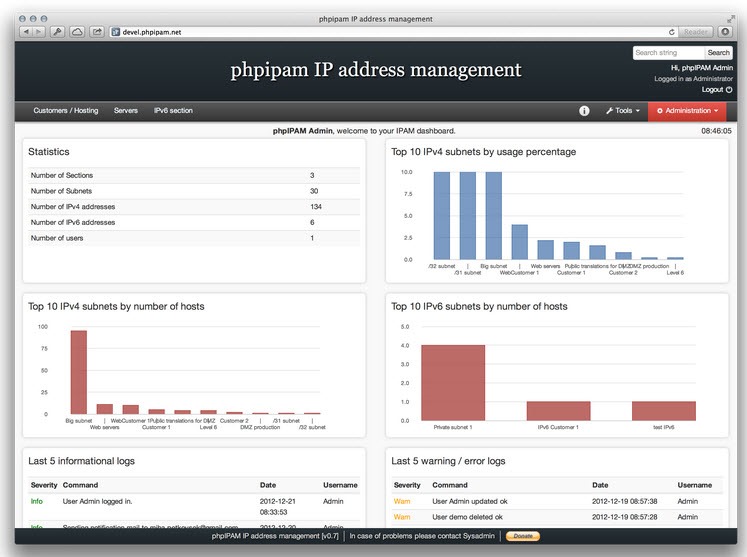Viewport: 747px width, 557px height.
Task: Click the 'User Admin logged in.' log entry
Action: 98,501
